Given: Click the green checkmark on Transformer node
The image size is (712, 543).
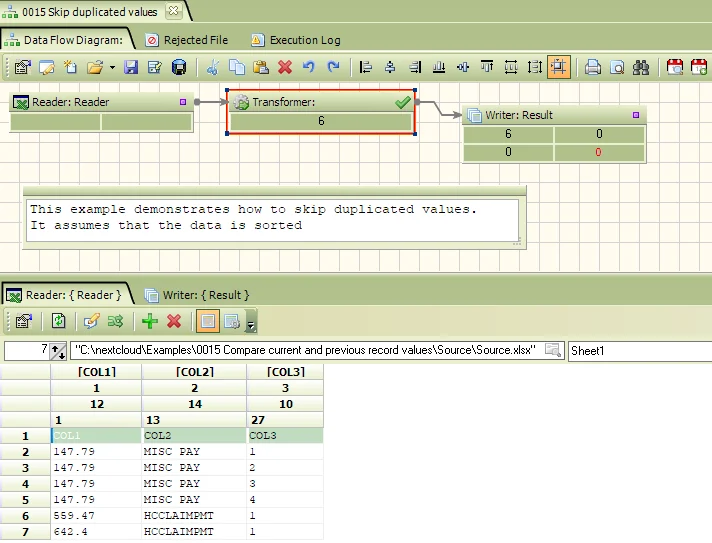Looking at the screenshot, I should 403,102.
